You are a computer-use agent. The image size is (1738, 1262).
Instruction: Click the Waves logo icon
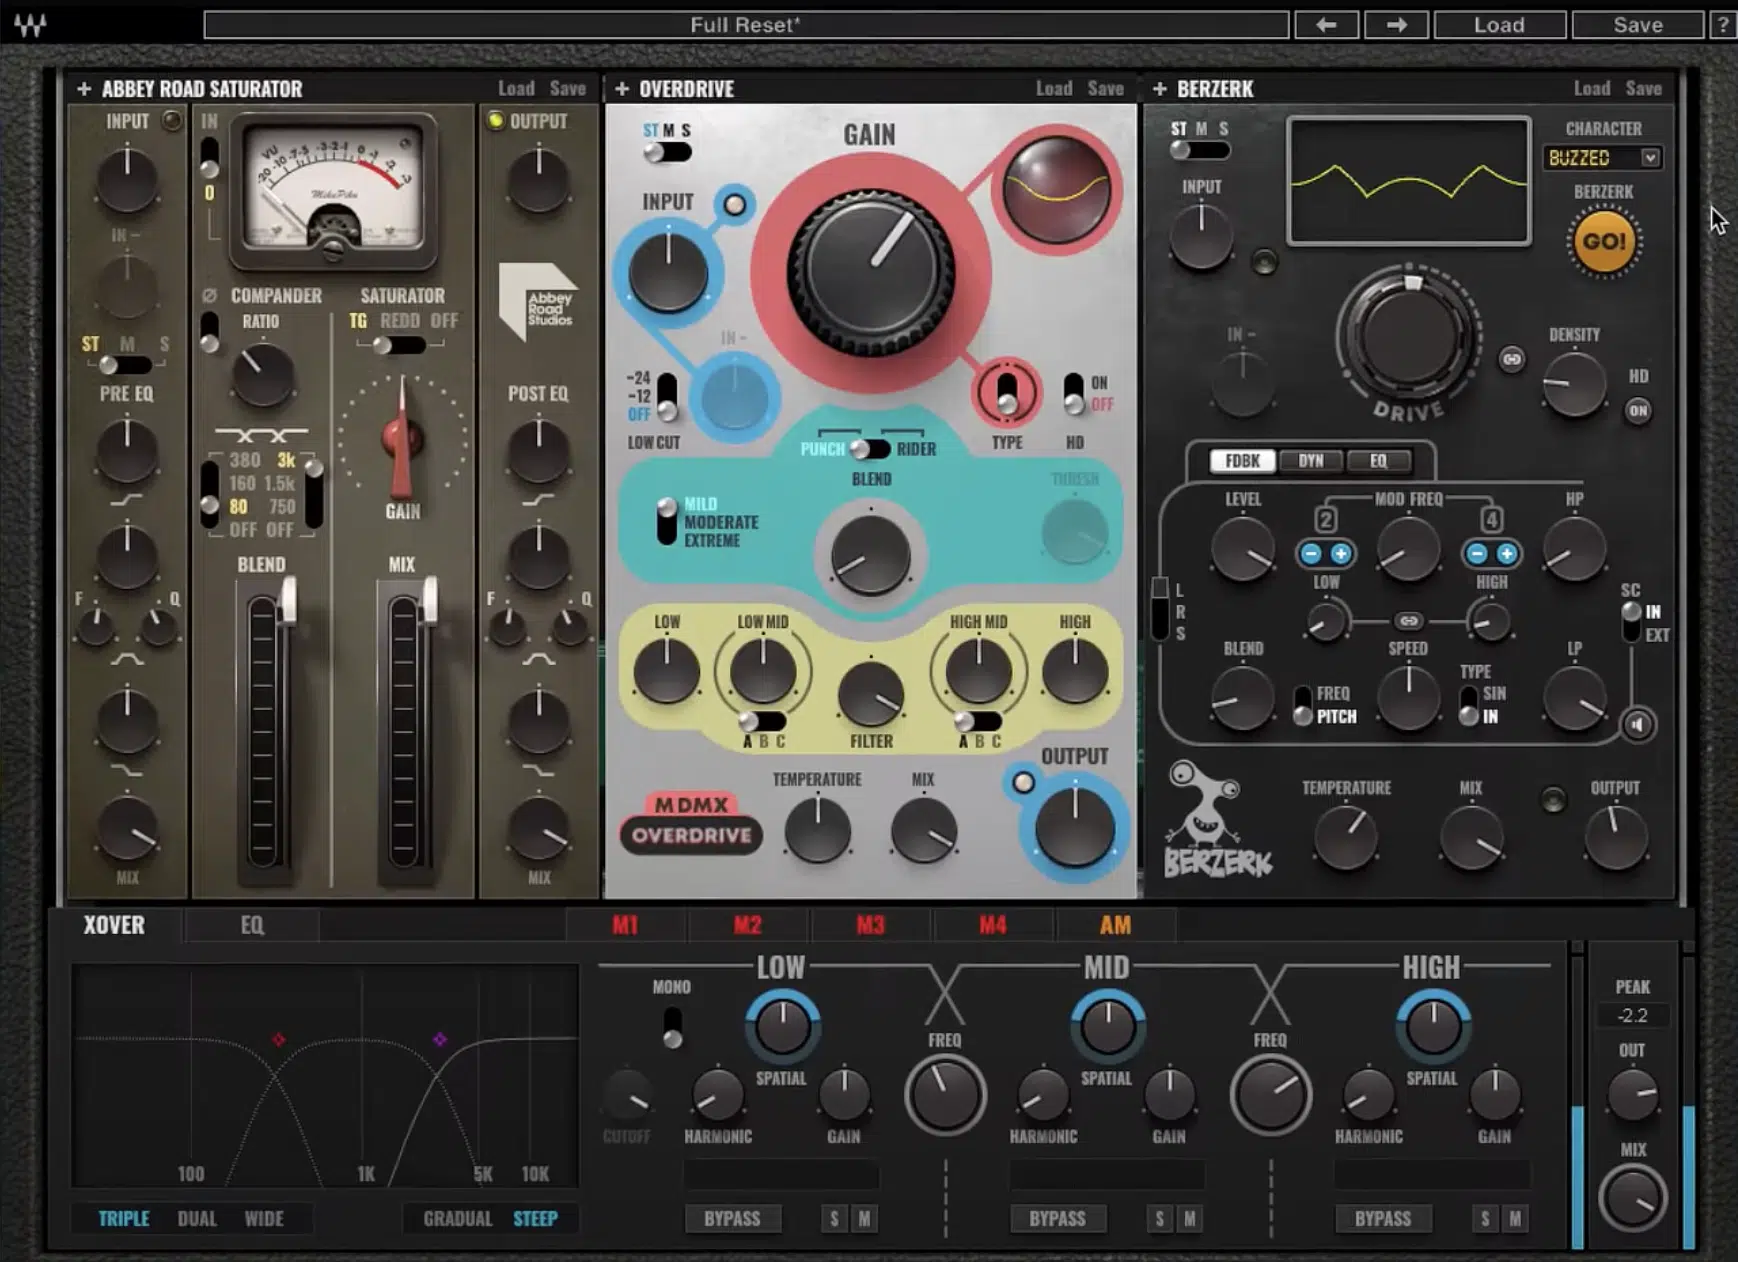30,24
